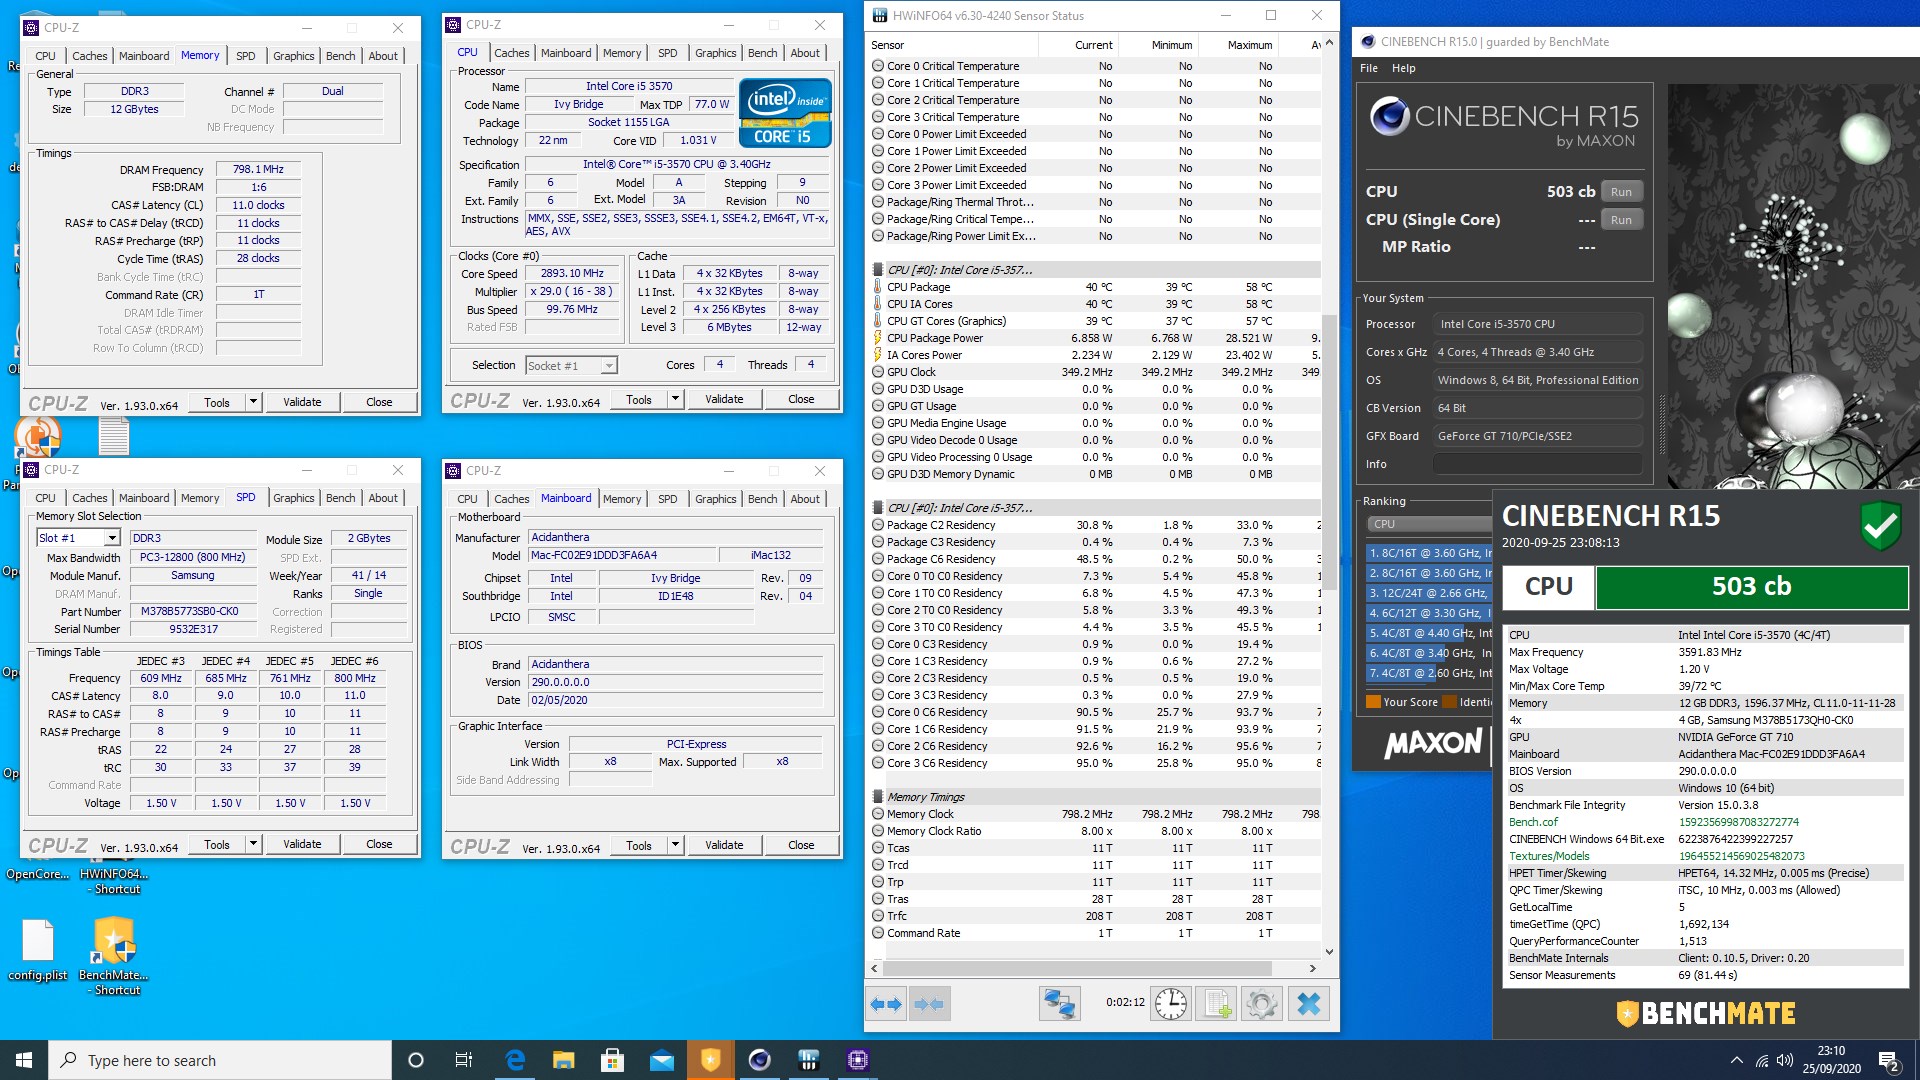
Task: Select Cinebench ranking entry 5. 4C/8T @ 4.40 GHz
Action: 1430,633
